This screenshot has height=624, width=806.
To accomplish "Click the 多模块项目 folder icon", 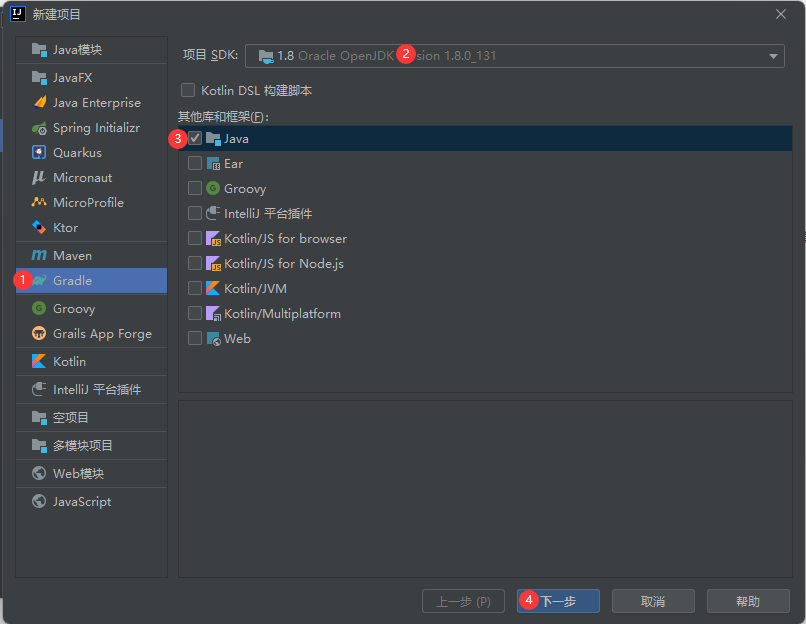I will point(39,446).
